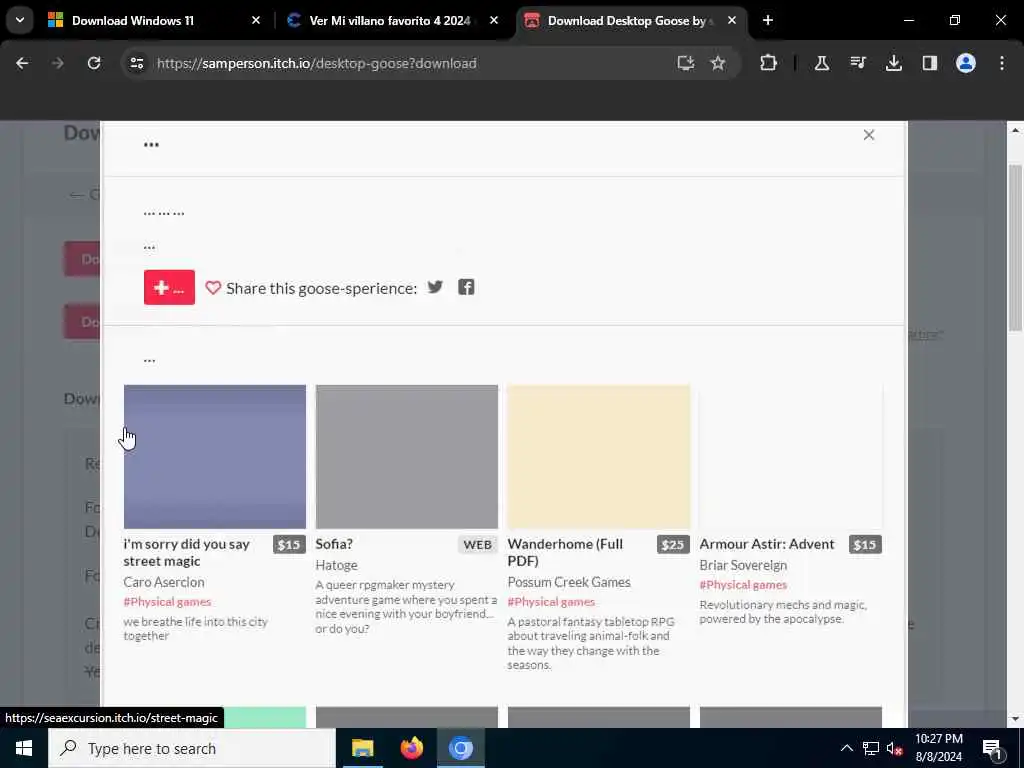Close the Ver Mi villano favorito tab

[x=494, y=21]
